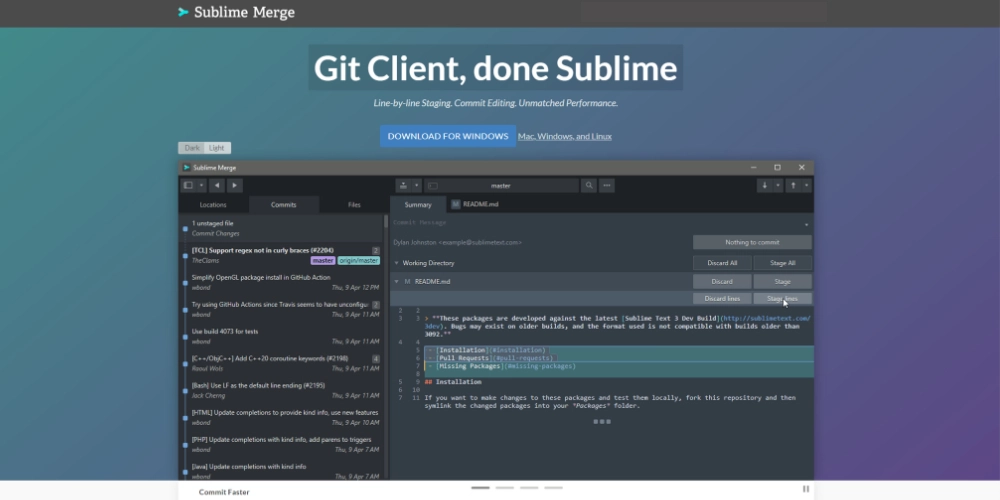Open the Mac, Windows, and Linux link
This screenshot has width=1000, height=500.
(564, 136)
